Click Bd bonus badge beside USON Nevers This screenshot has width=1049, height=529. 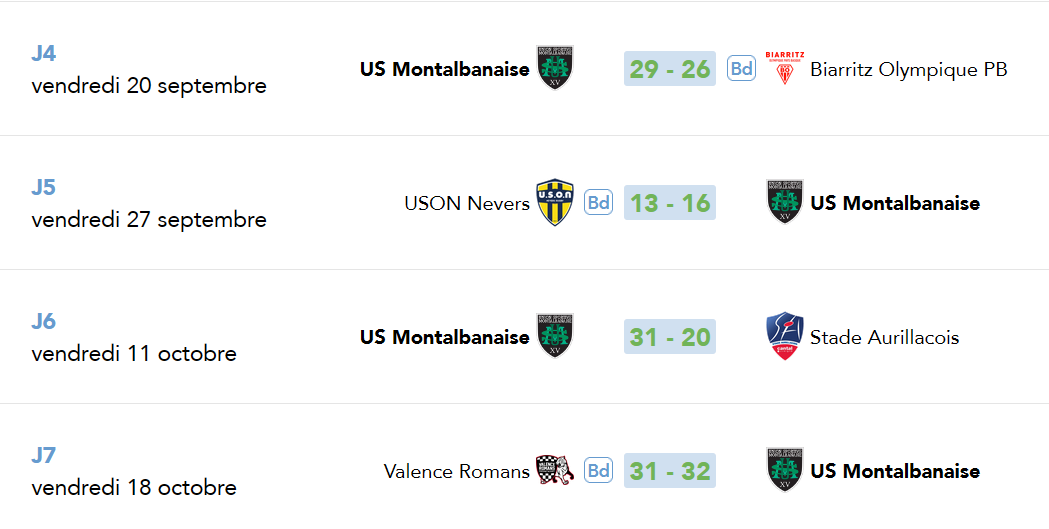[x=598, y=202]
